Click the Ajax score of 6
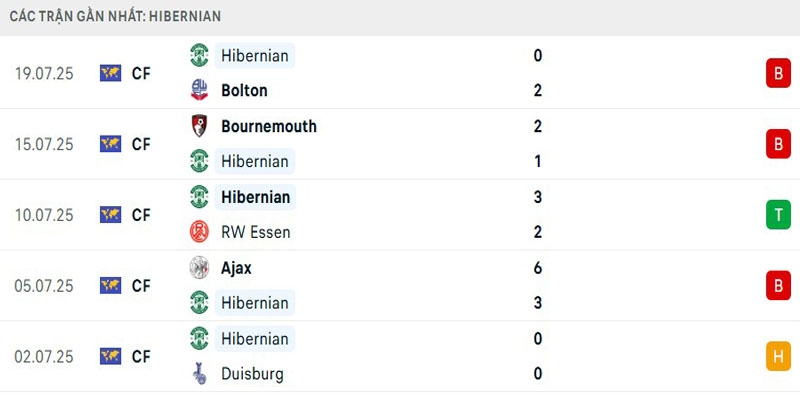 tap(538, 268)
